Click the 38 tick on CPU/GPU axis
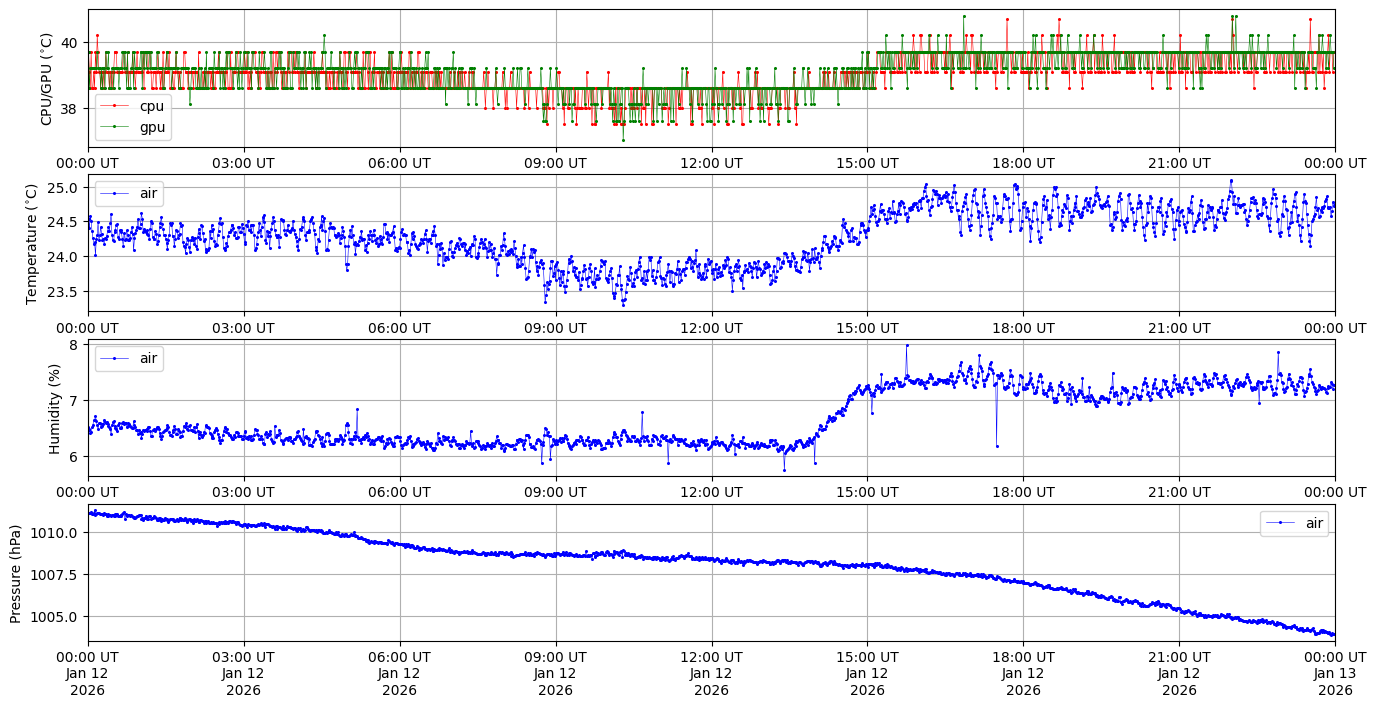The image size is (1376, 707). click(x=72, y=108)
